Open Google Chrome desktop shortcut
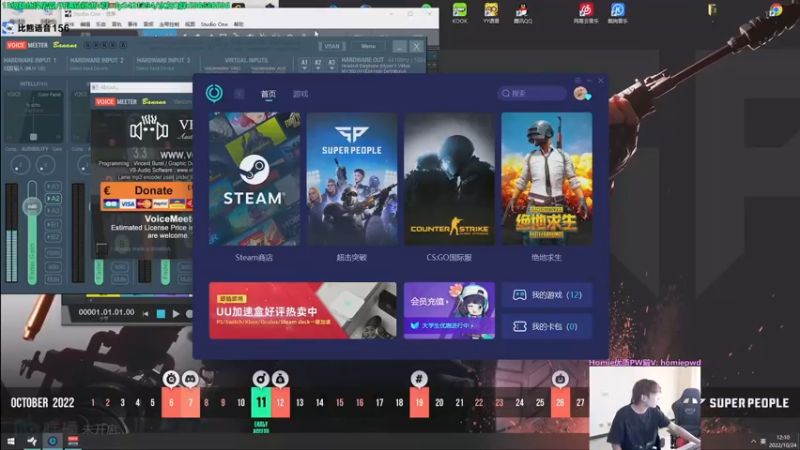 click(776, 10)
